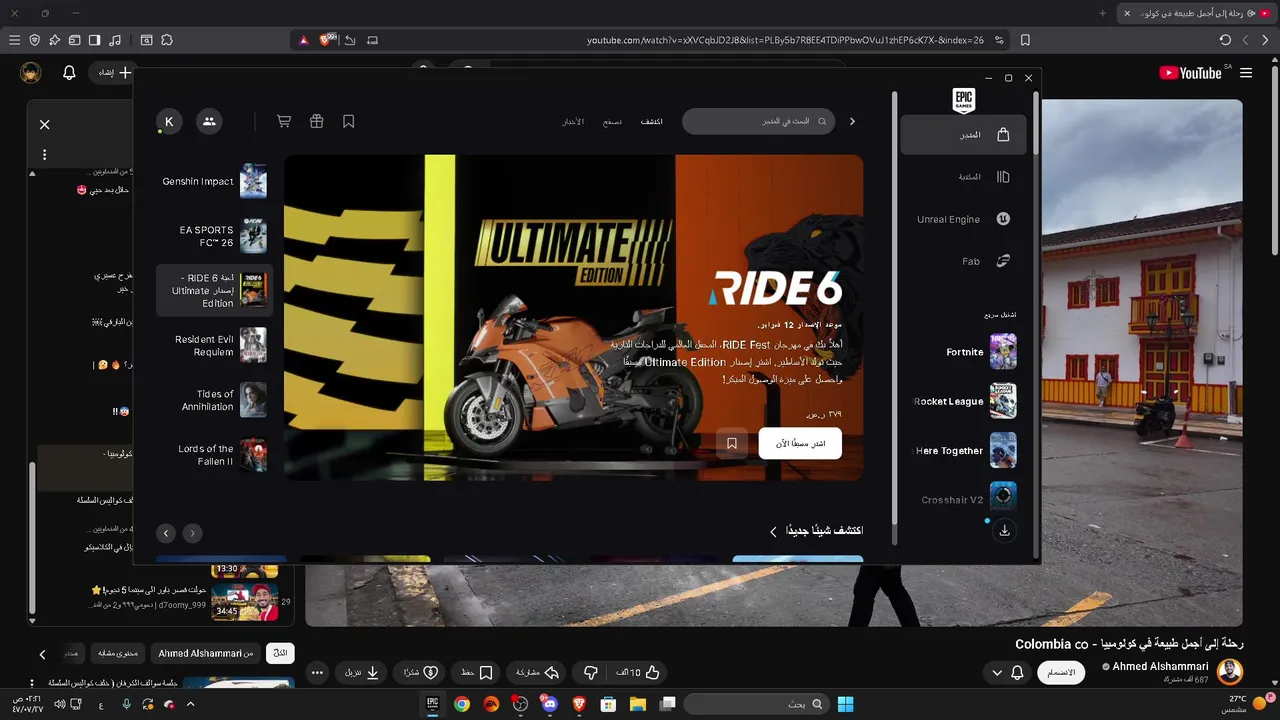Click the buy now button for RIDE 6

pyautogui.click(x=800, y=443)
